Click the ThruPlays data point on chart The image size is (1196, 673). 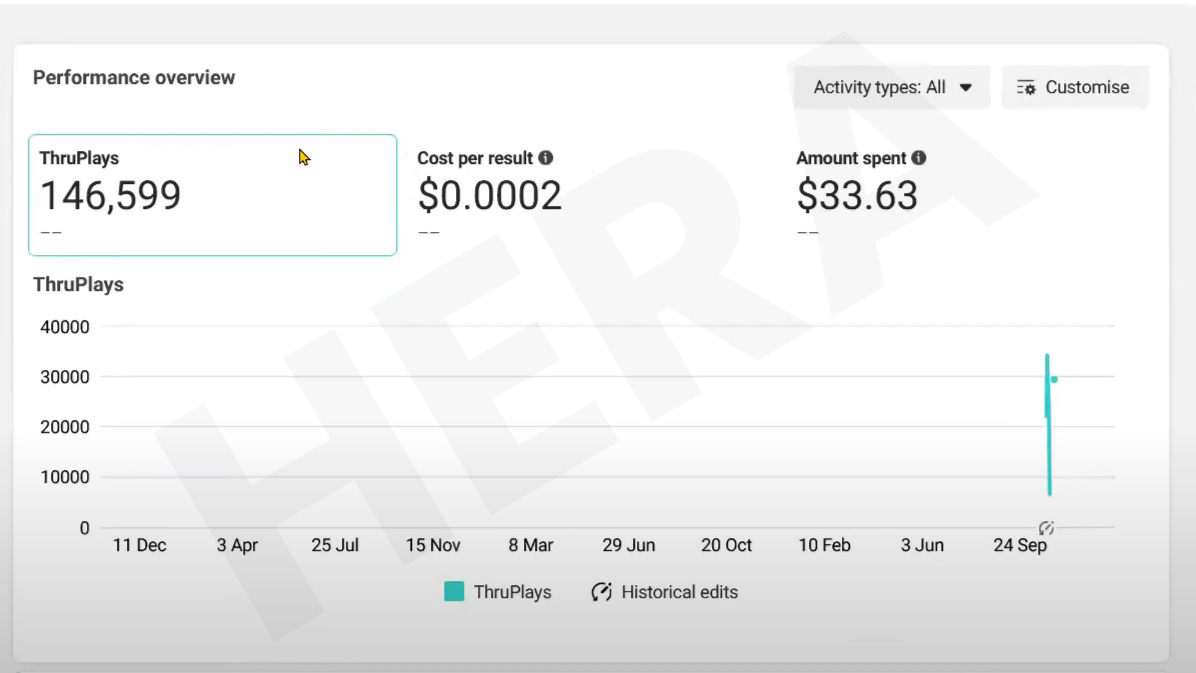pyautogui.click(x=1054, y=379)
